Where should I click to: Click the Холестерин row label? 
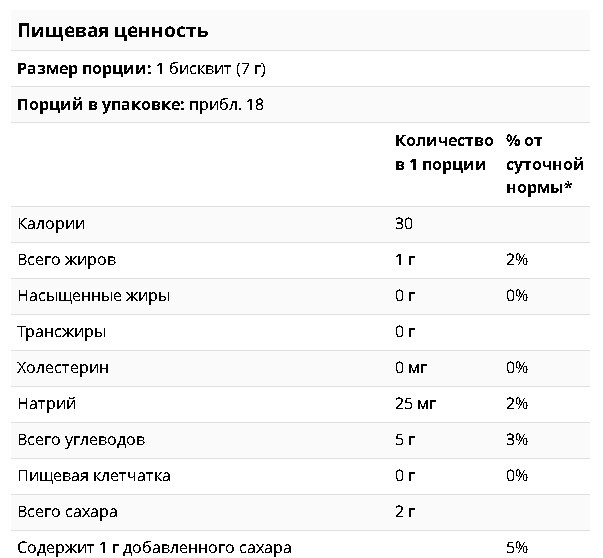[63, 368]
